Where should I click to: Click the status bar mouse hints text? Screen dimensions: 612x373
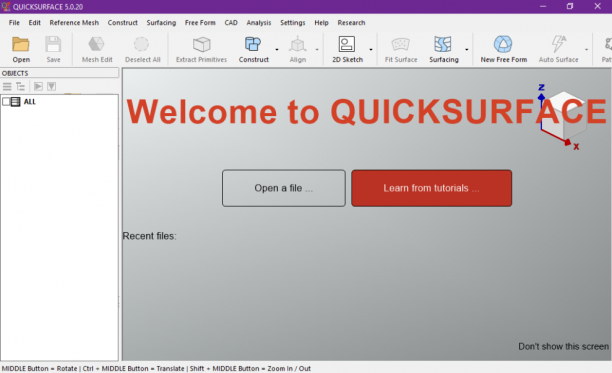pos(156,368)
